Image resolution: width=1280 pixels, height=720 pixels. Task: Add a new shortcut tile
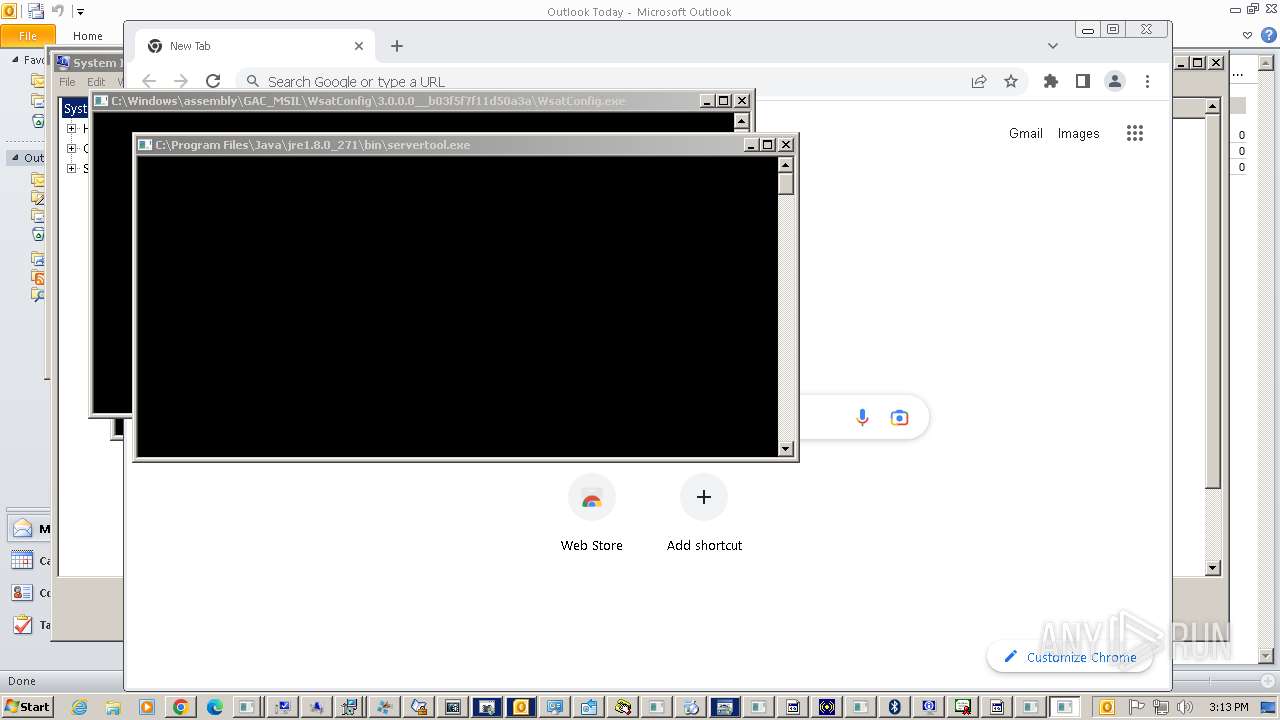[704, 513]
